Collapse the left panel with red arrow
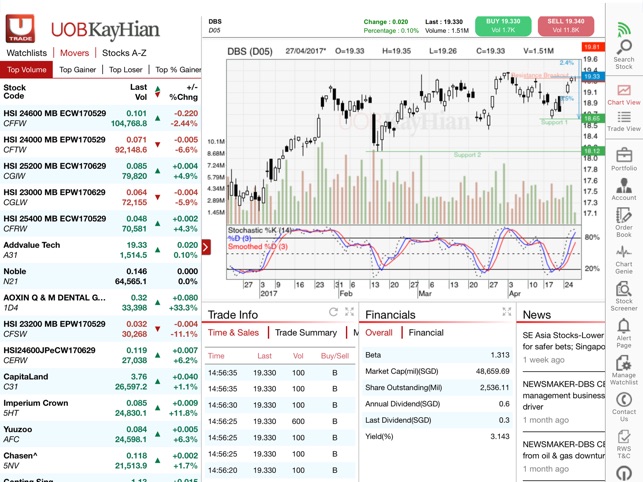This screenshot has width=643, height=482. tap(206, 247)
